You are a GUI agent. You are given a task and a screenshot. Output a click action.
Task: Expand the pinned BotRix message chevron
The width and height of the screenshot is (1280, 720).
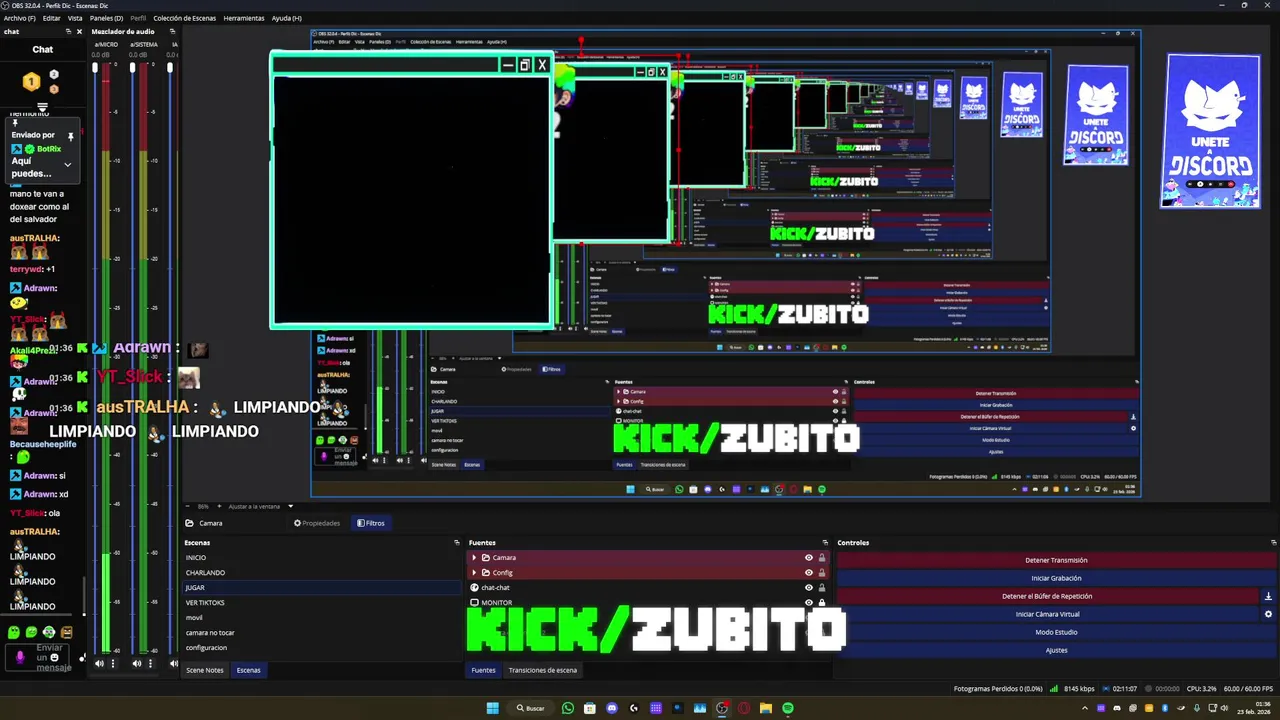(68, 165)
